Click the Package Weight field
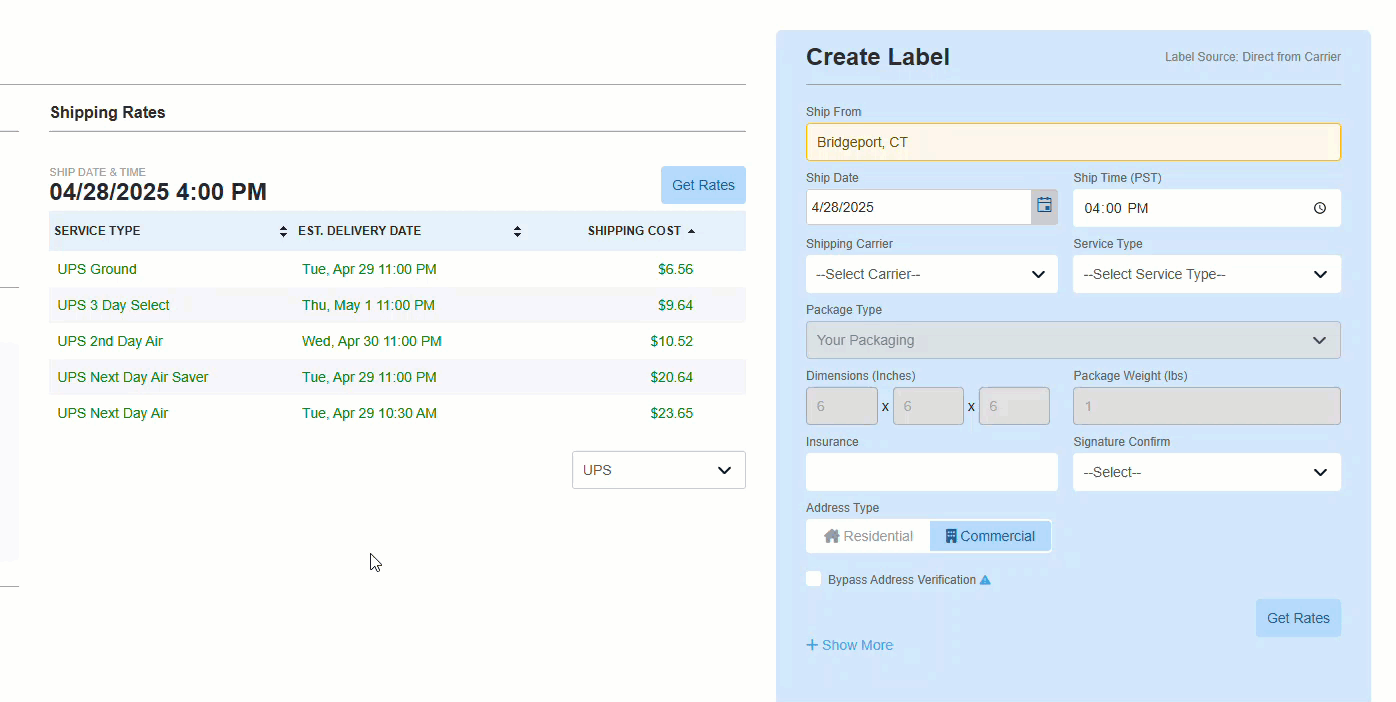 point(1207,406)
